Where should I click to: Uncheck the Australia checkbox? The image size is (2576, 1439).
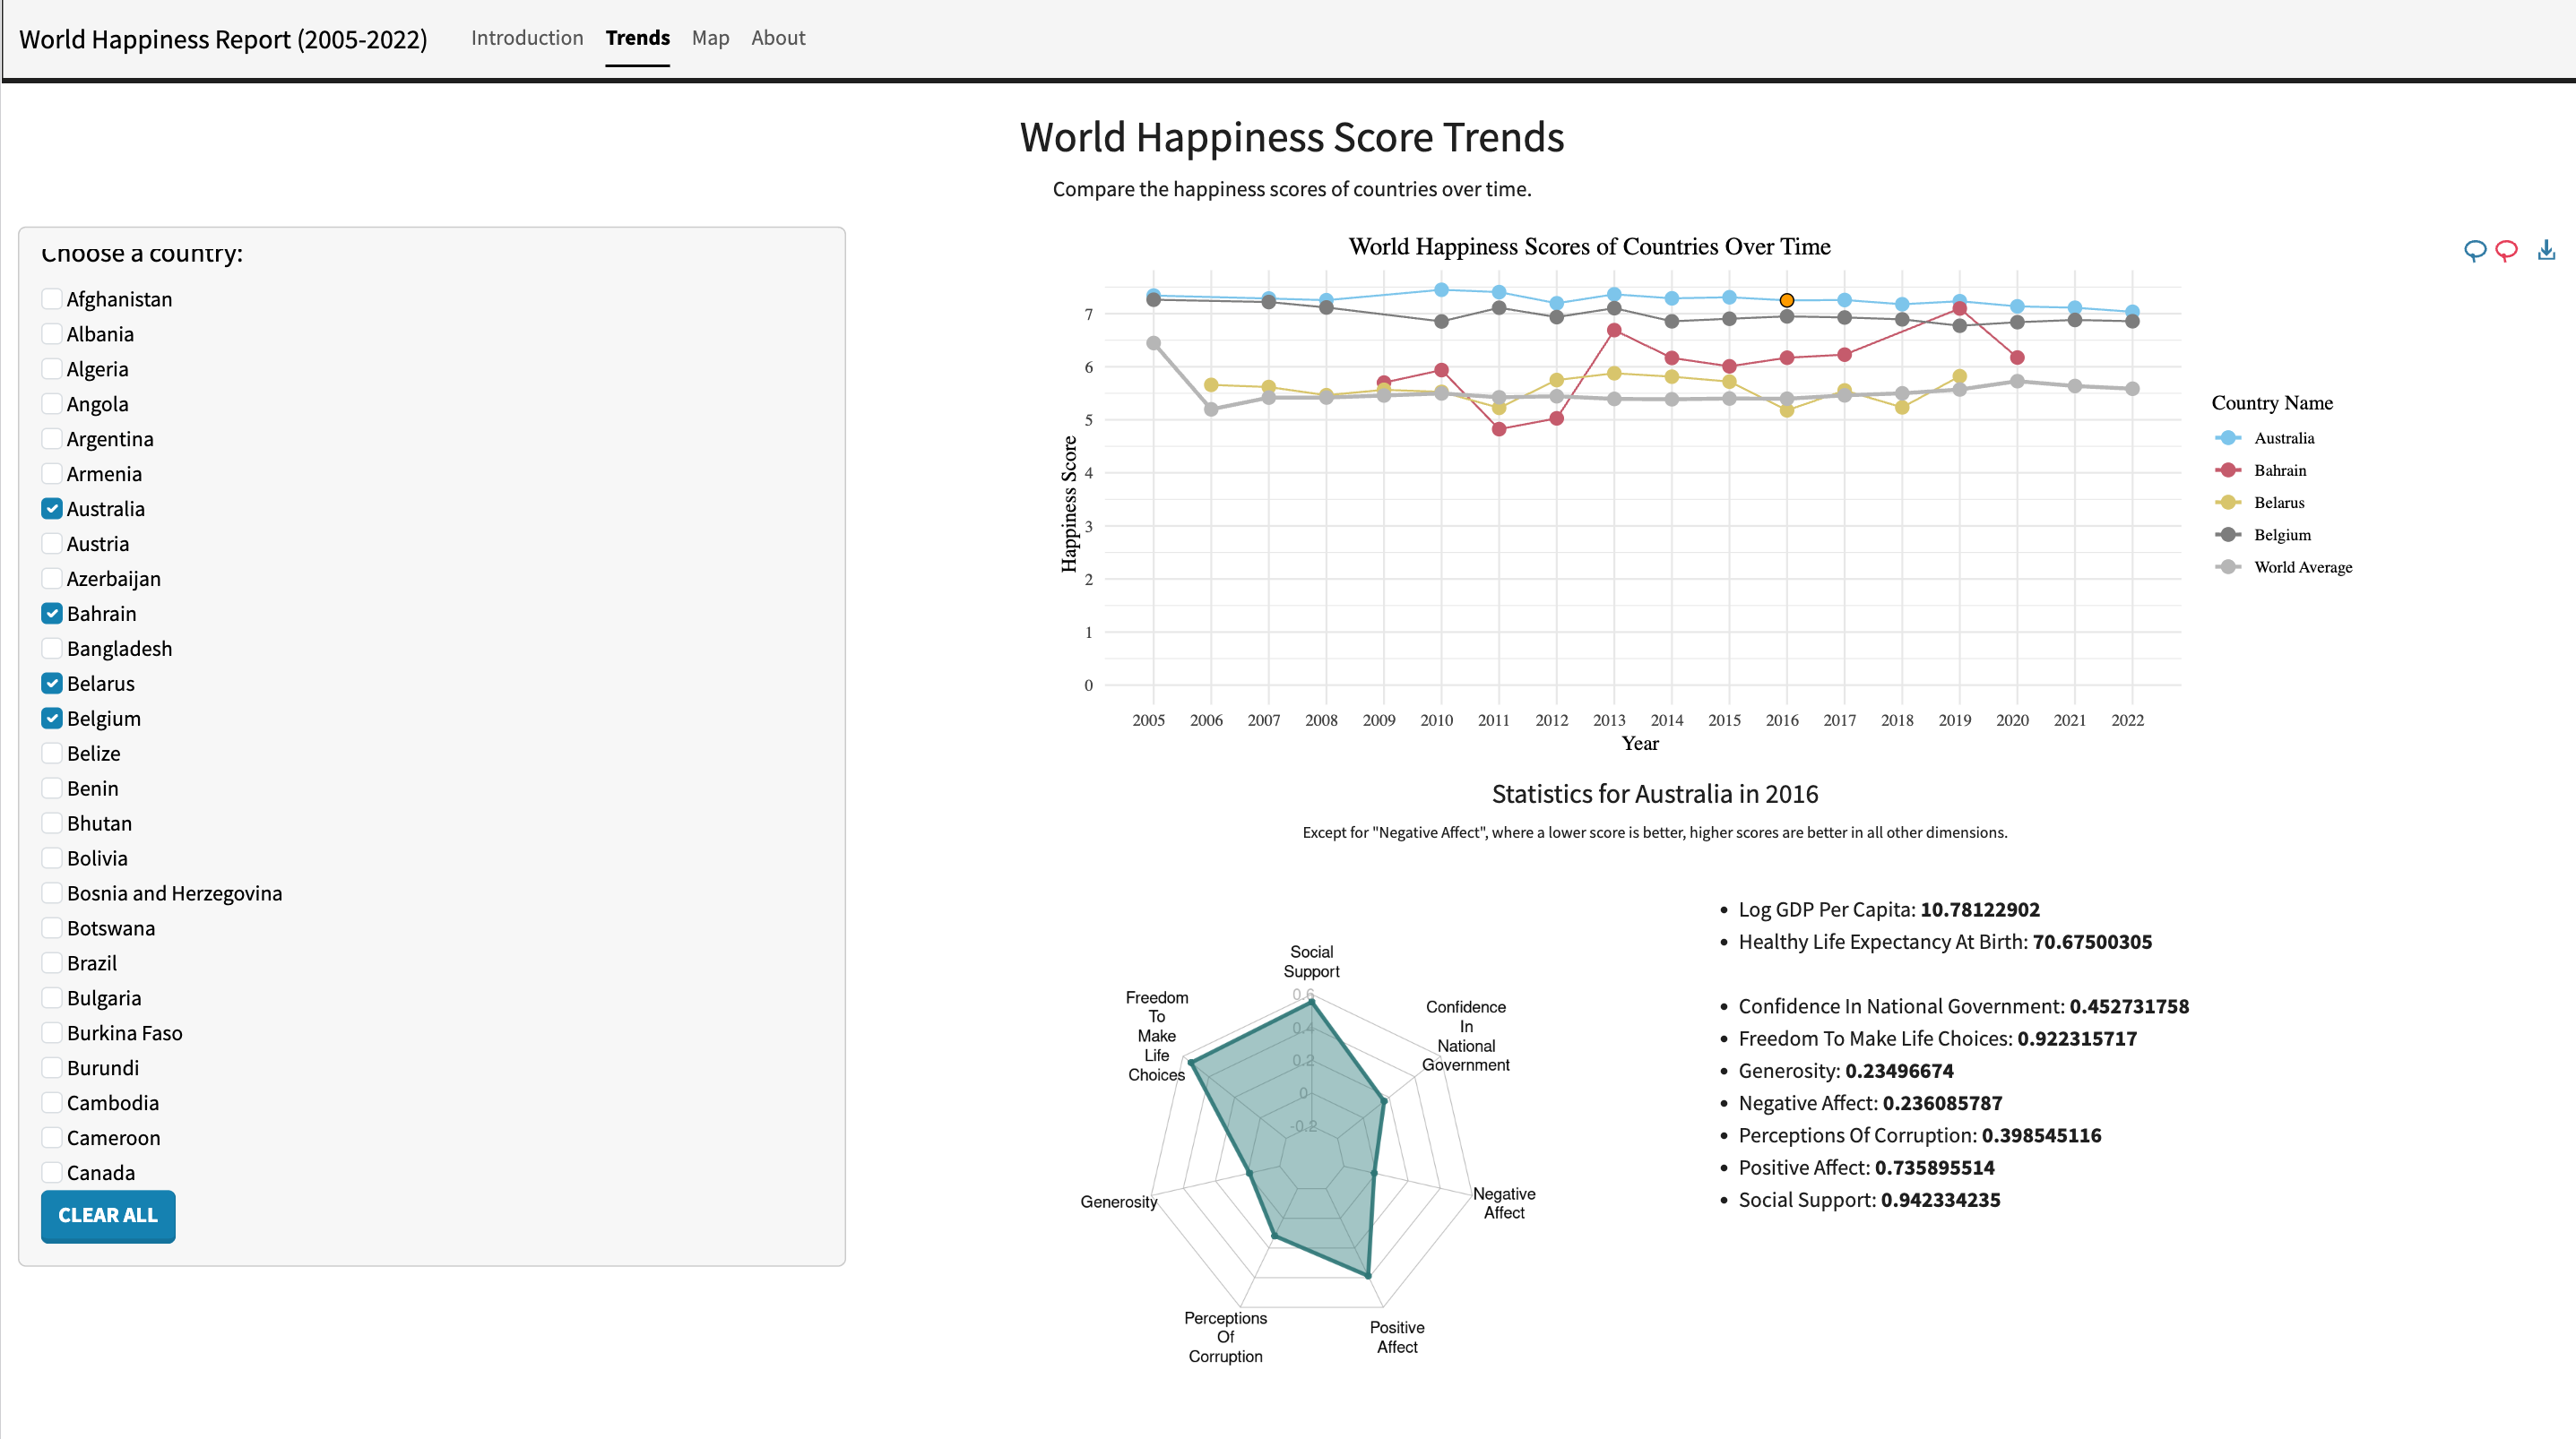pyautogui.click(x=52, y=508)
